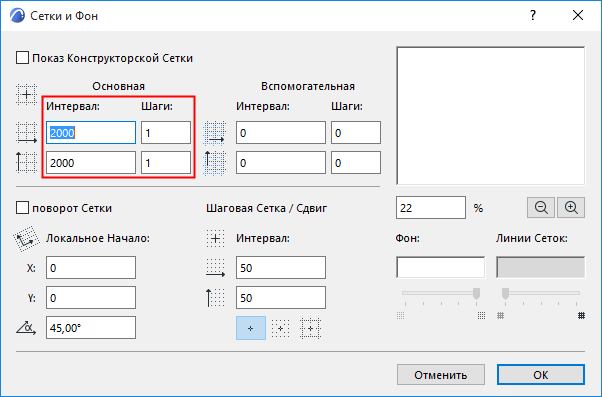Confirm the dialog with OK
The image size is (602, 397).
[541, 375]
